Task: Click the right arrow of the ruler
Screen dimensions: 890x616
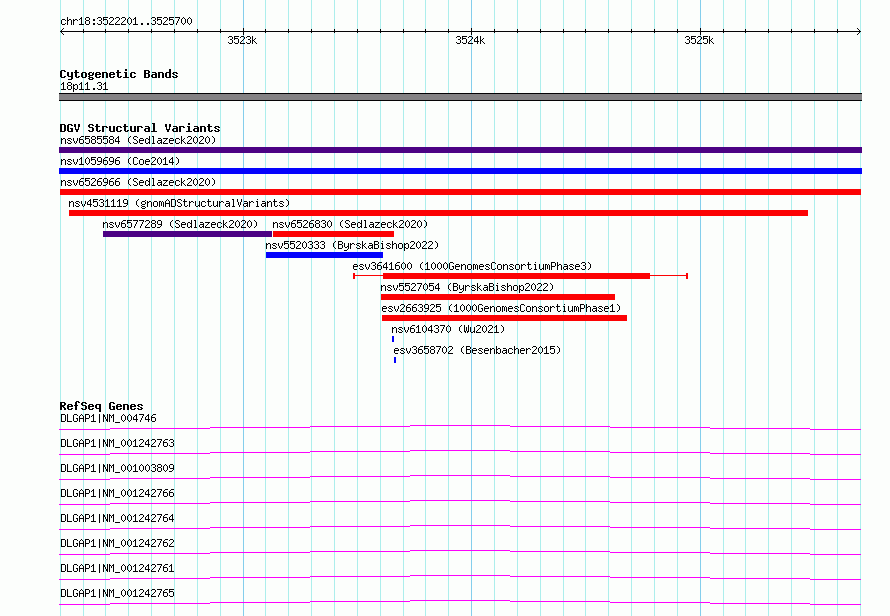Action: [x=858, y=31]
